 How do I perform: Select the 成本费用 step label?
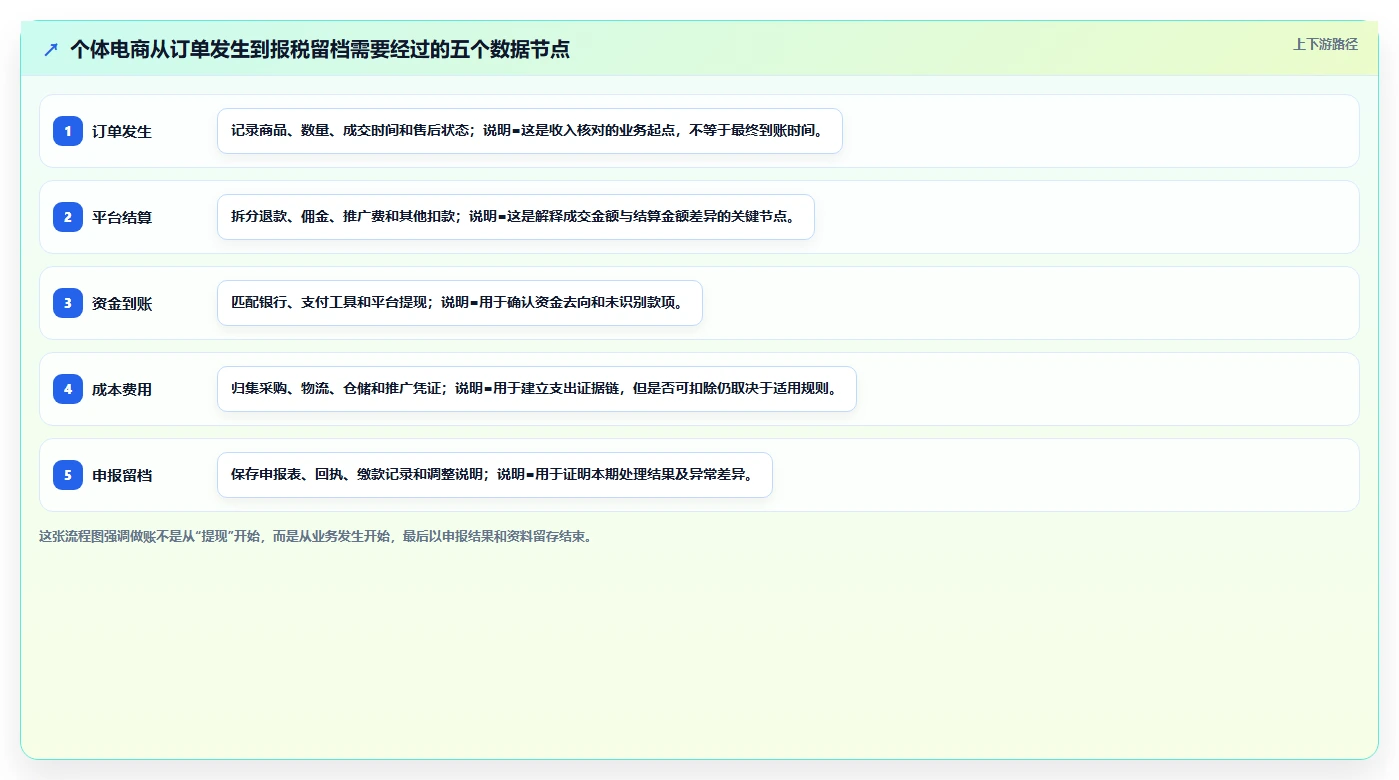122,389
